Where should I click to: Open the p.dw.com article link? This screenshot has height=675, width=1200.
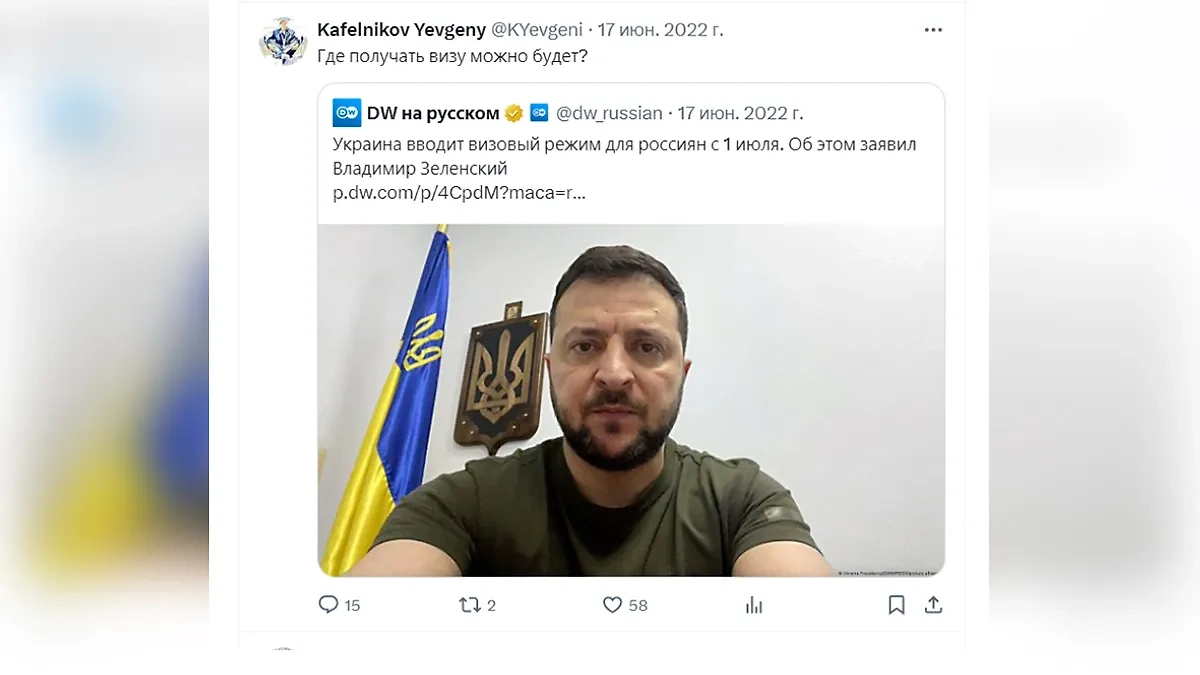tap(459, 192)
